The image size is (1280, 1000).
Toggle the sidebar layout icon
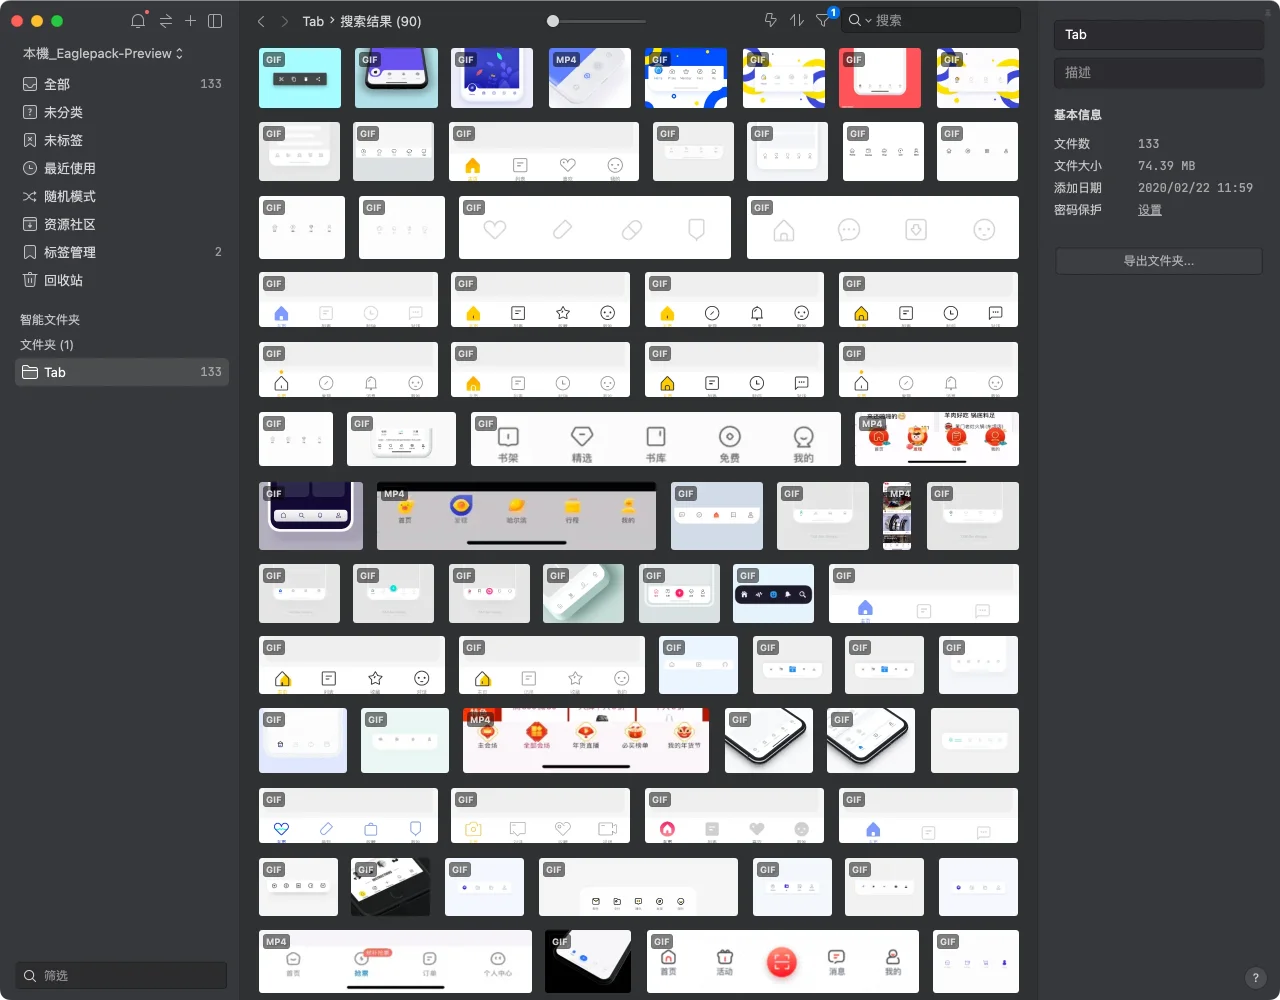[215, 21]
